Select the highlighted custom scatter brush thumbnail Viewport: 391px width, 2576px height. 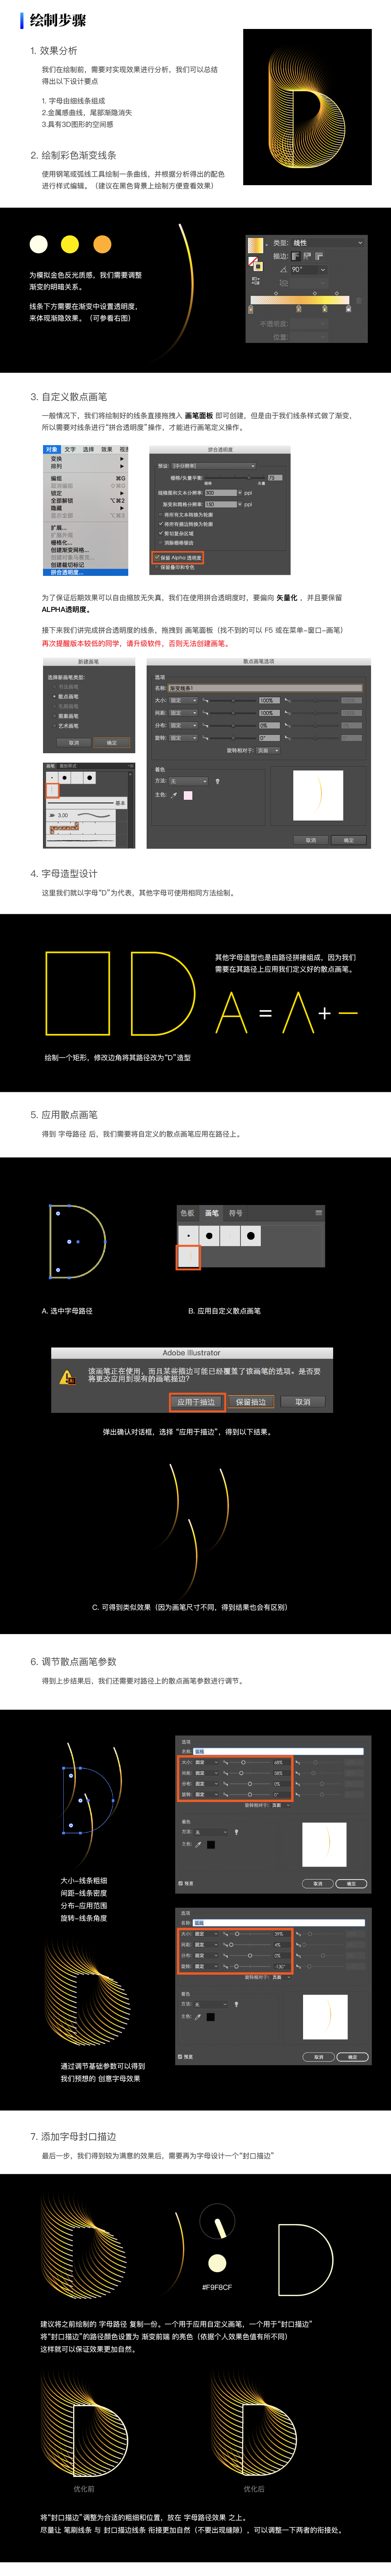(x=189, y=1258)
